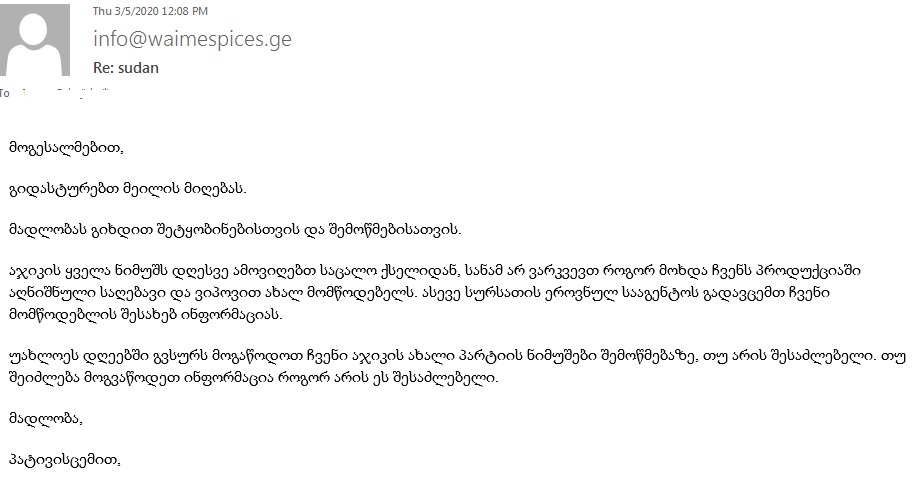Click the sender's gray avatar placeholder icon
The image size is (921, 482).
(35, 39)
